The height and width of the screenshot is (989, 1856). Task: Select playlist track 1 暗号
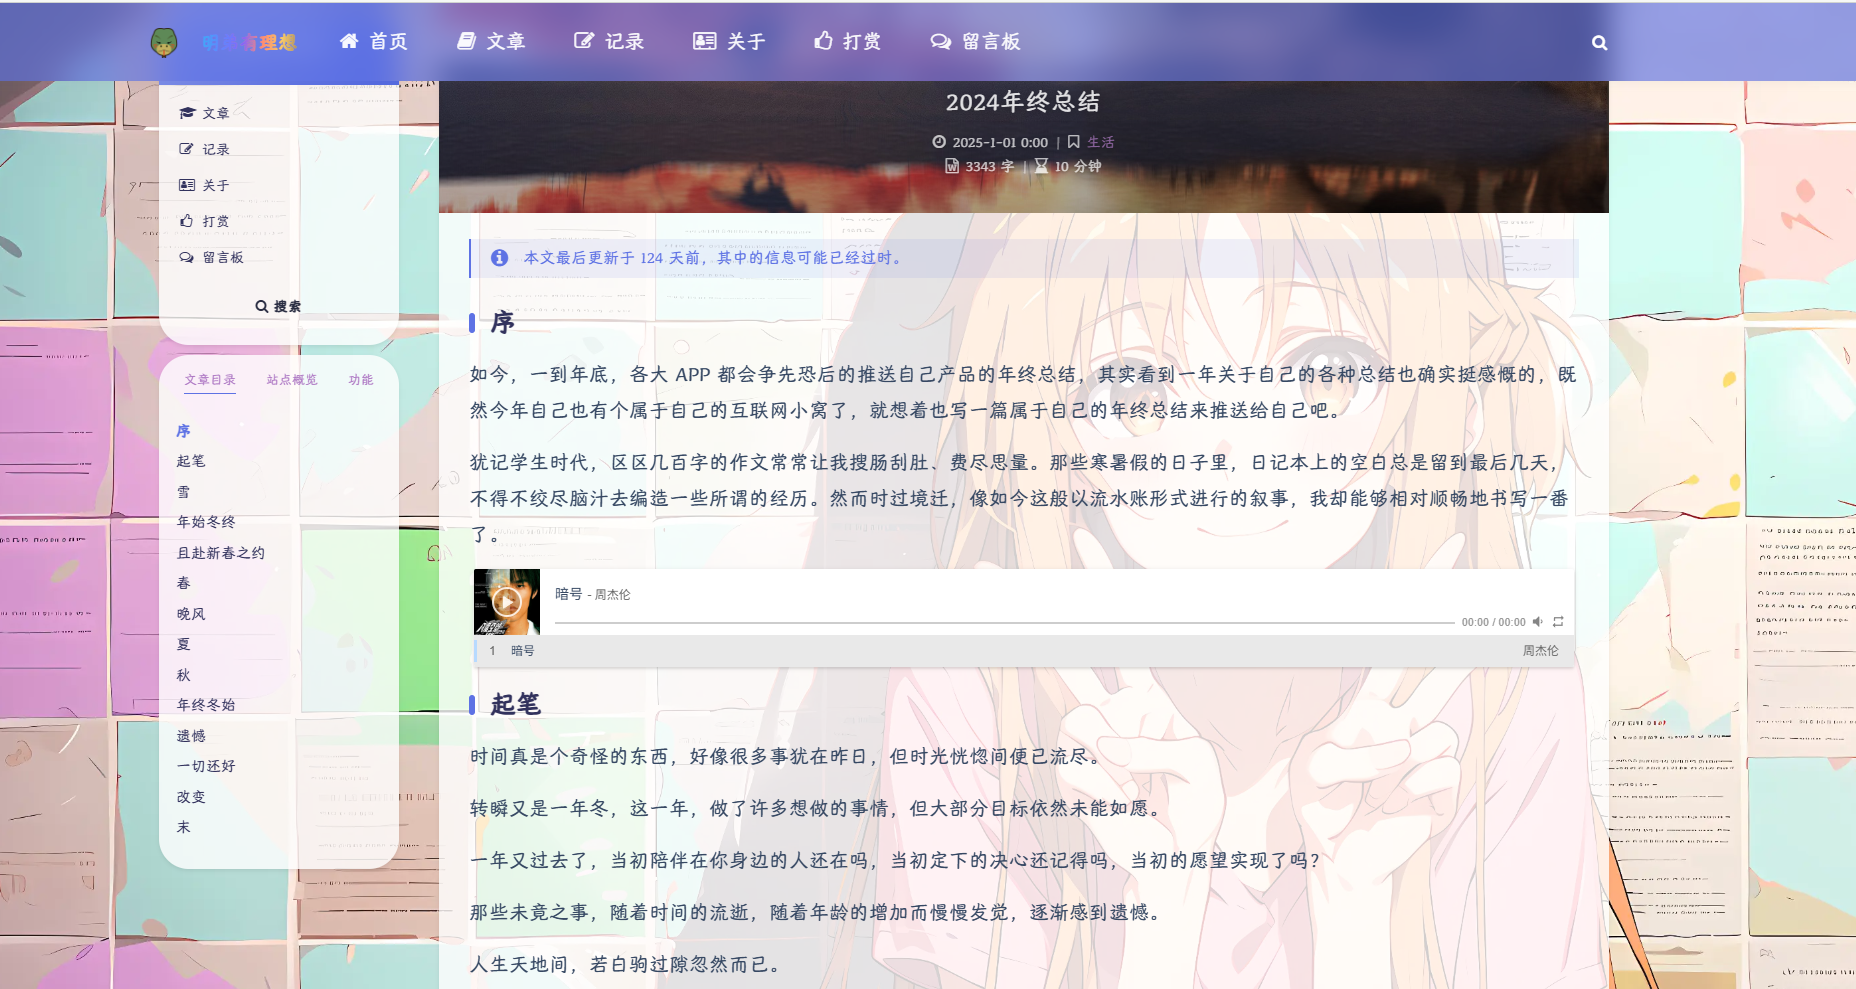click(x=1024, y=651)
